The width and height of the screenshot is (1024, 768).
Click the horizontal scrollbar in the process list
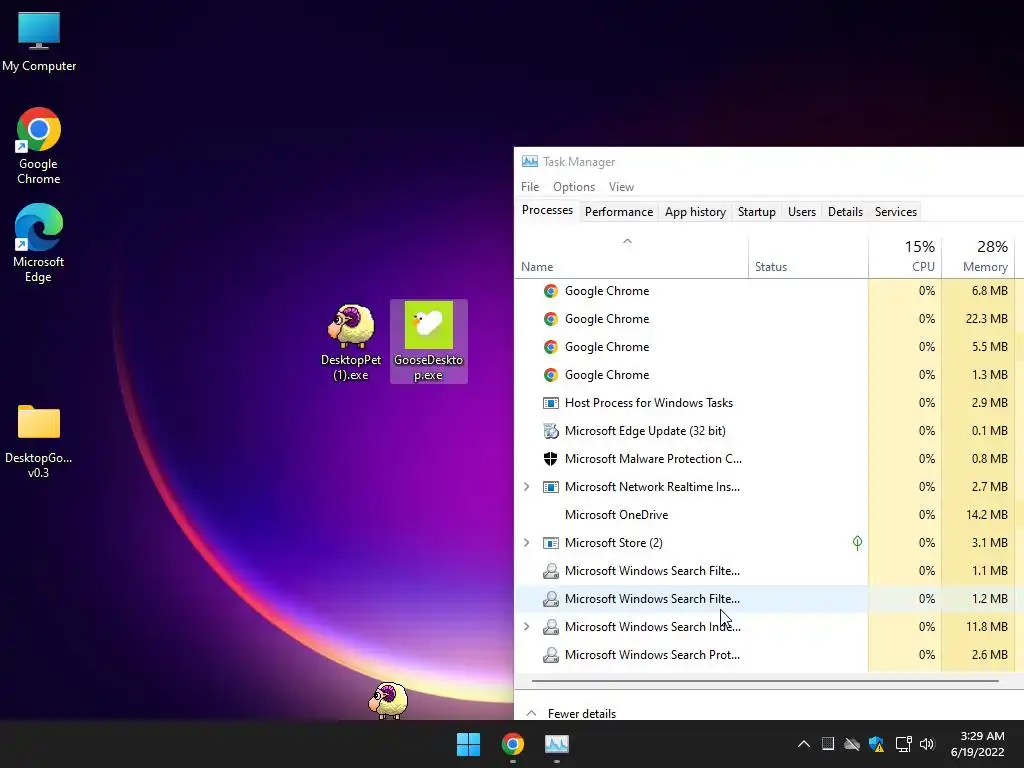coord(765,681)
